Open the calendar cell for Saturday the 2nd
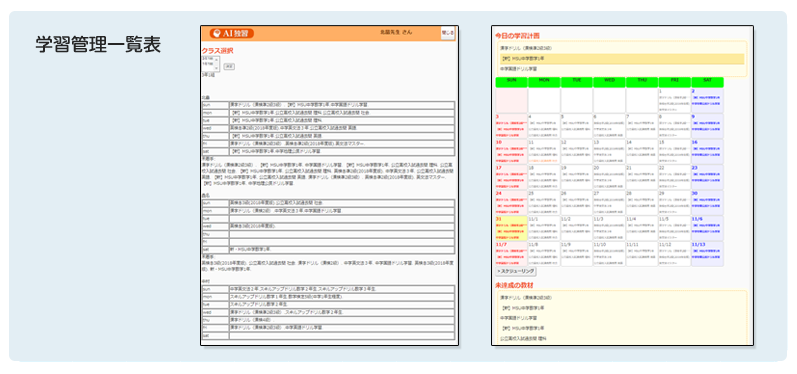 pos(707,101)
